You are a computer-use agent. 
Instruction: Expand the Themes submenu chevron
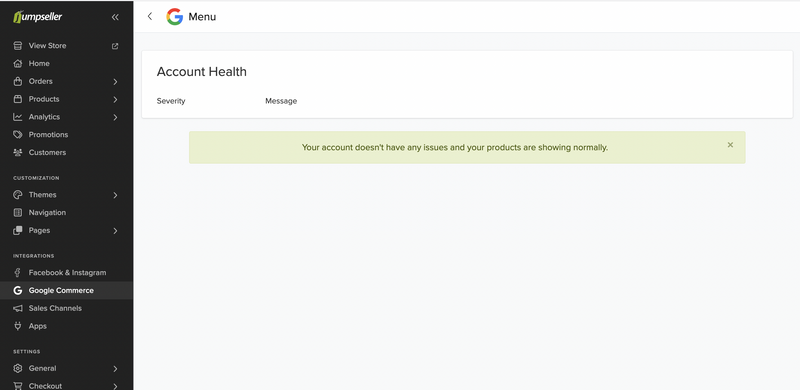coord(115,195)
